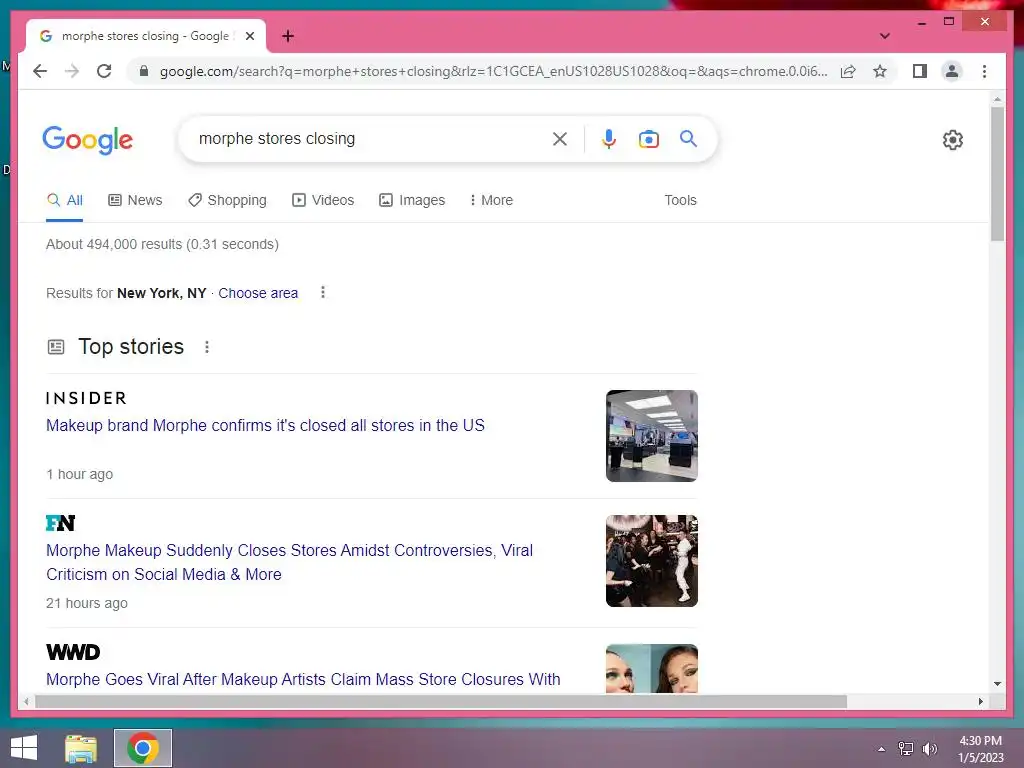
Task: Submit search with the magnifier icon
Action: [x=688, y=138]
